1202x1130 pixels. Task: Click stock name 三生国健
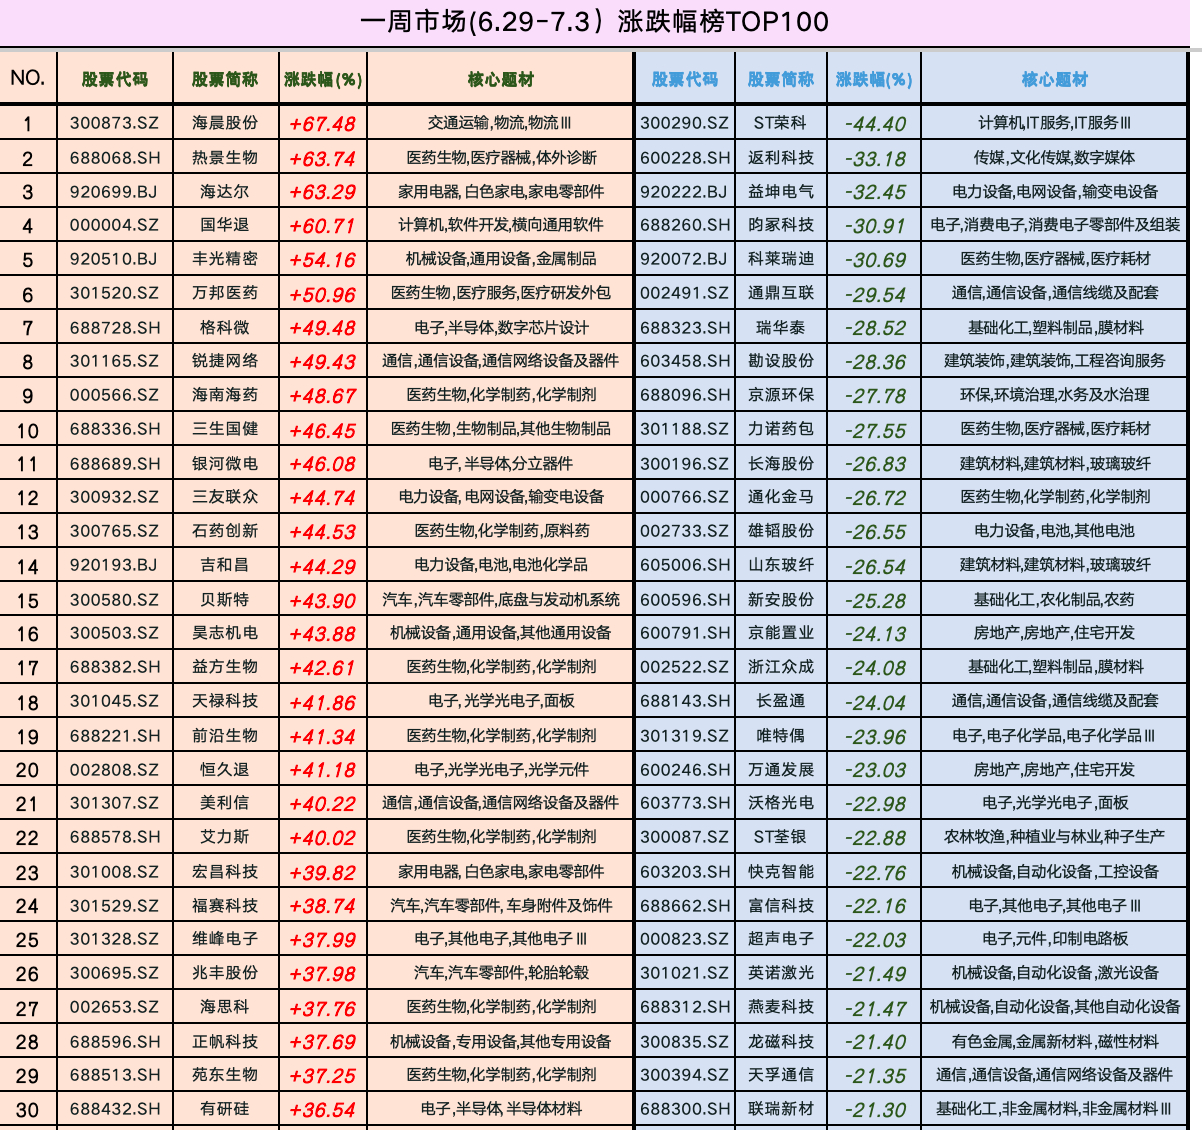(225, 428)
